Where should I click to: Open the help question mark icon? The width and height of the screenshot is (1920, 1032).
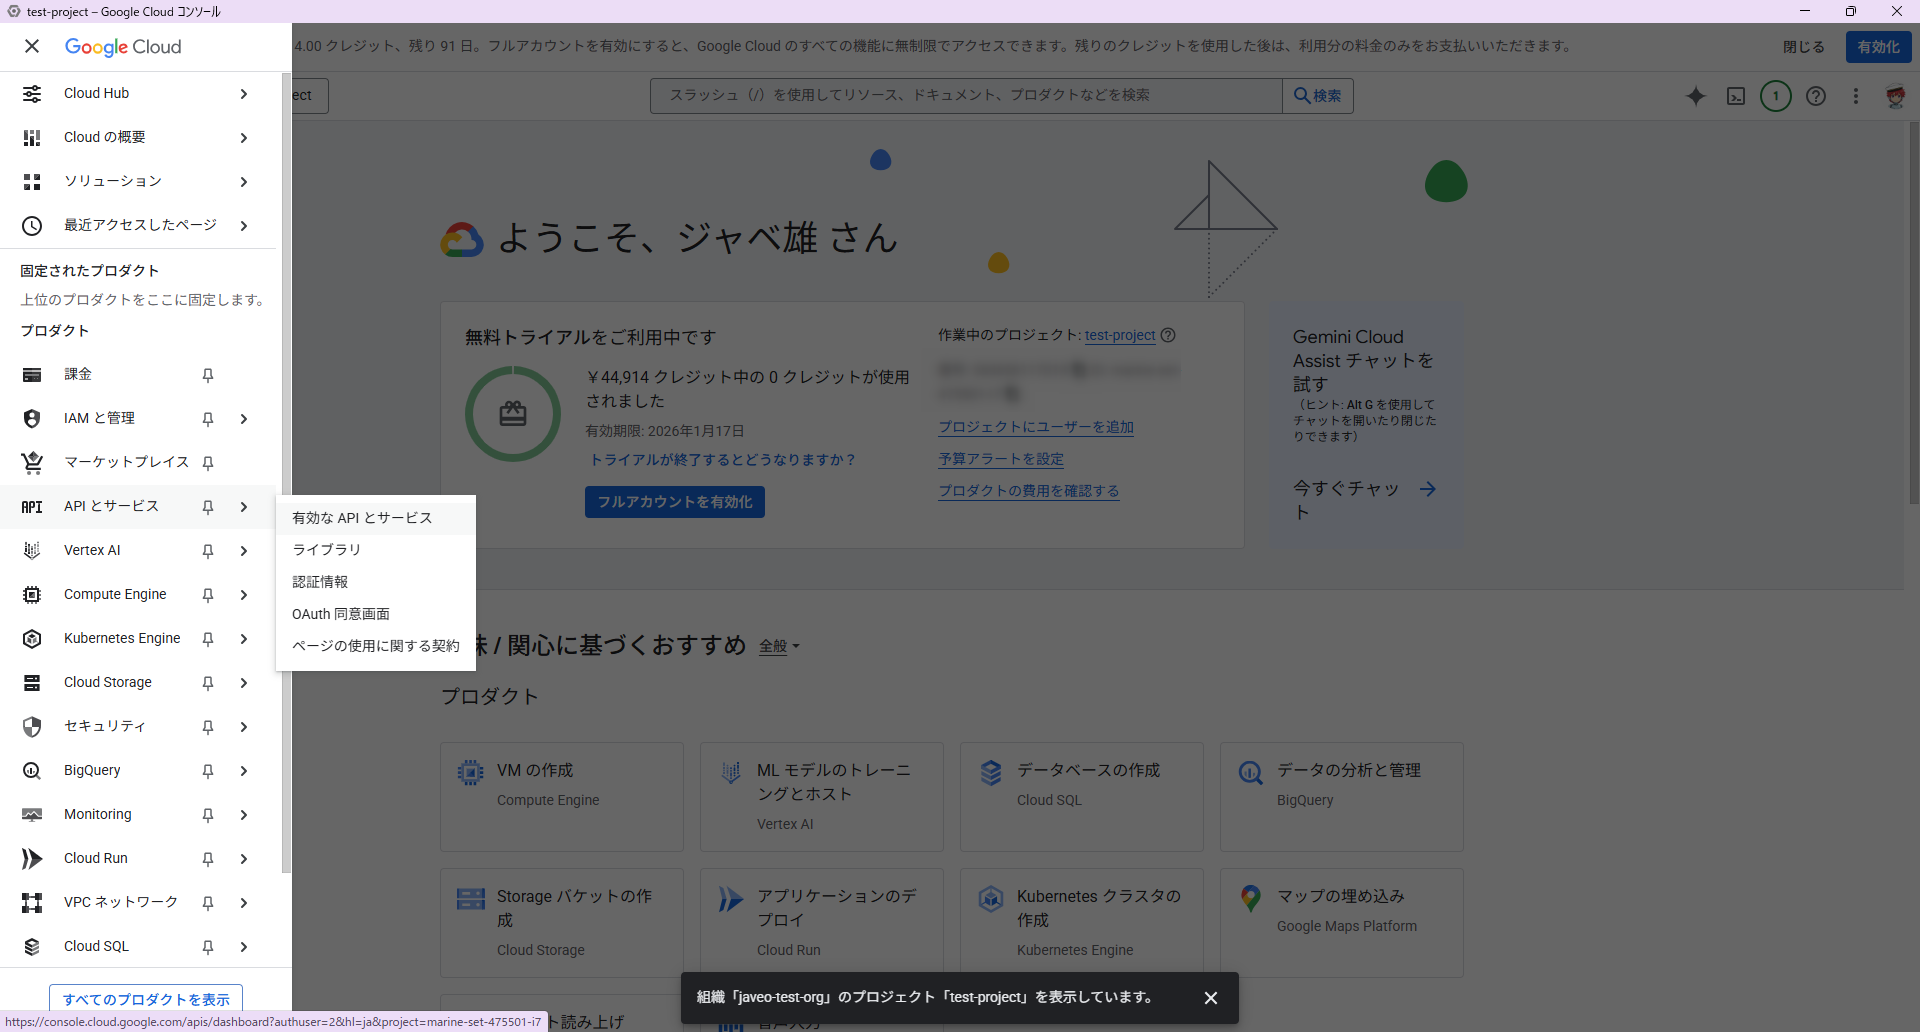1815,96
